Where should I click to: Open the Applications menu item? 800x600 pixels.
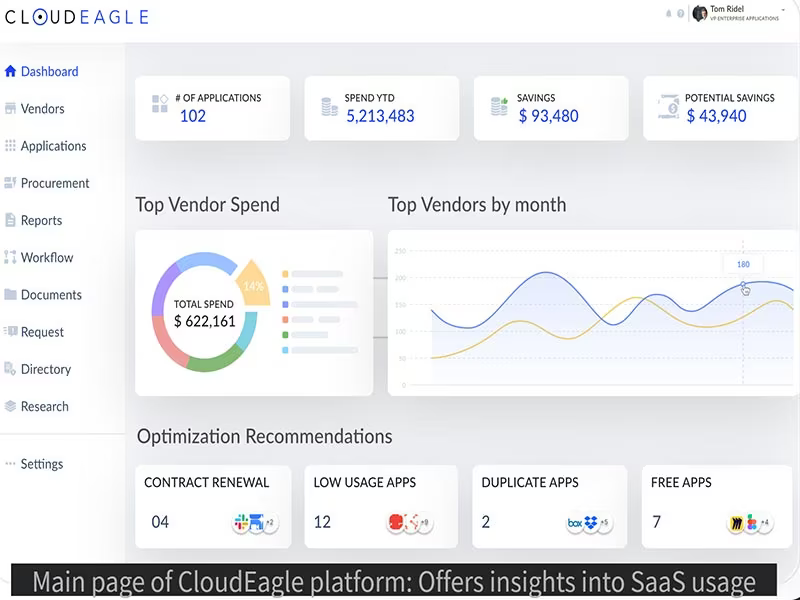coord(54,146)
